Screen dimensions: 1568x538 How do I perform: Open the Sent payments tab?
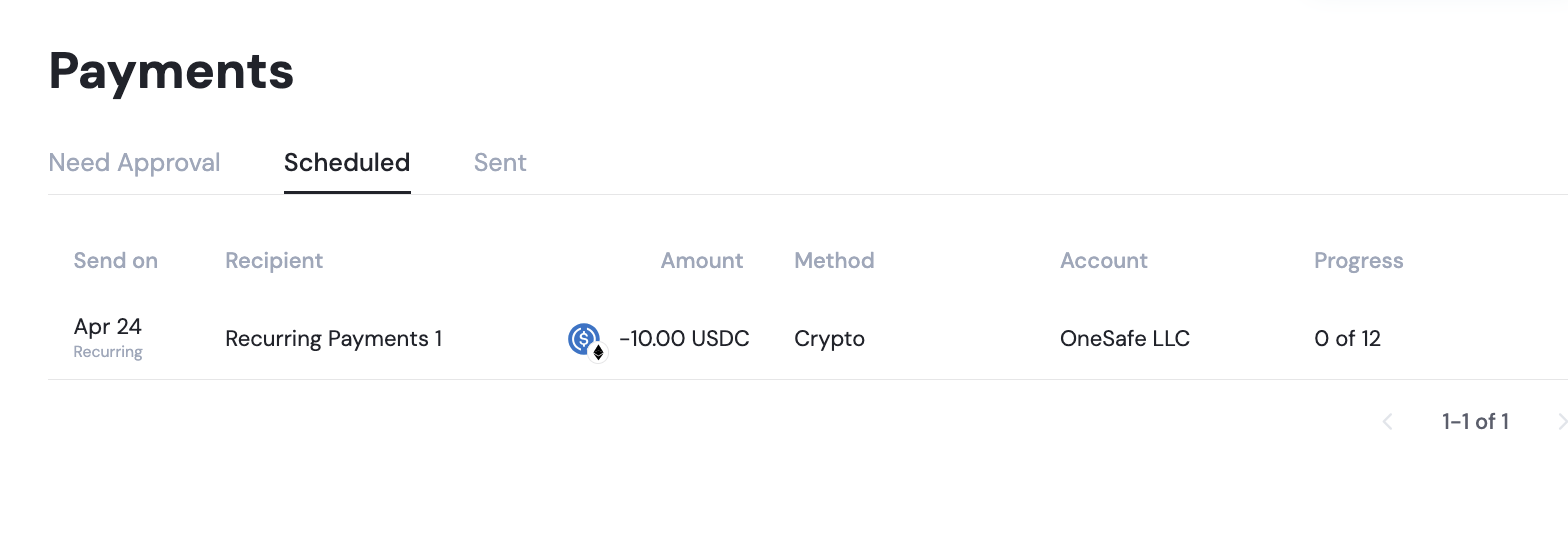point(500,163)
